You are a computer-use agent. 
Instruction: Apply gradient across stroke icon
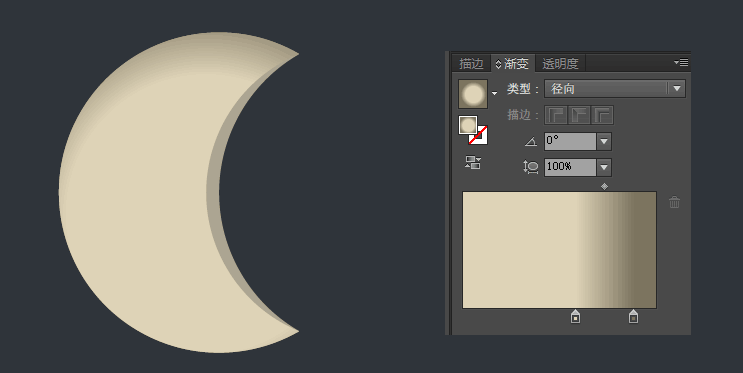(x=602, y=115)
